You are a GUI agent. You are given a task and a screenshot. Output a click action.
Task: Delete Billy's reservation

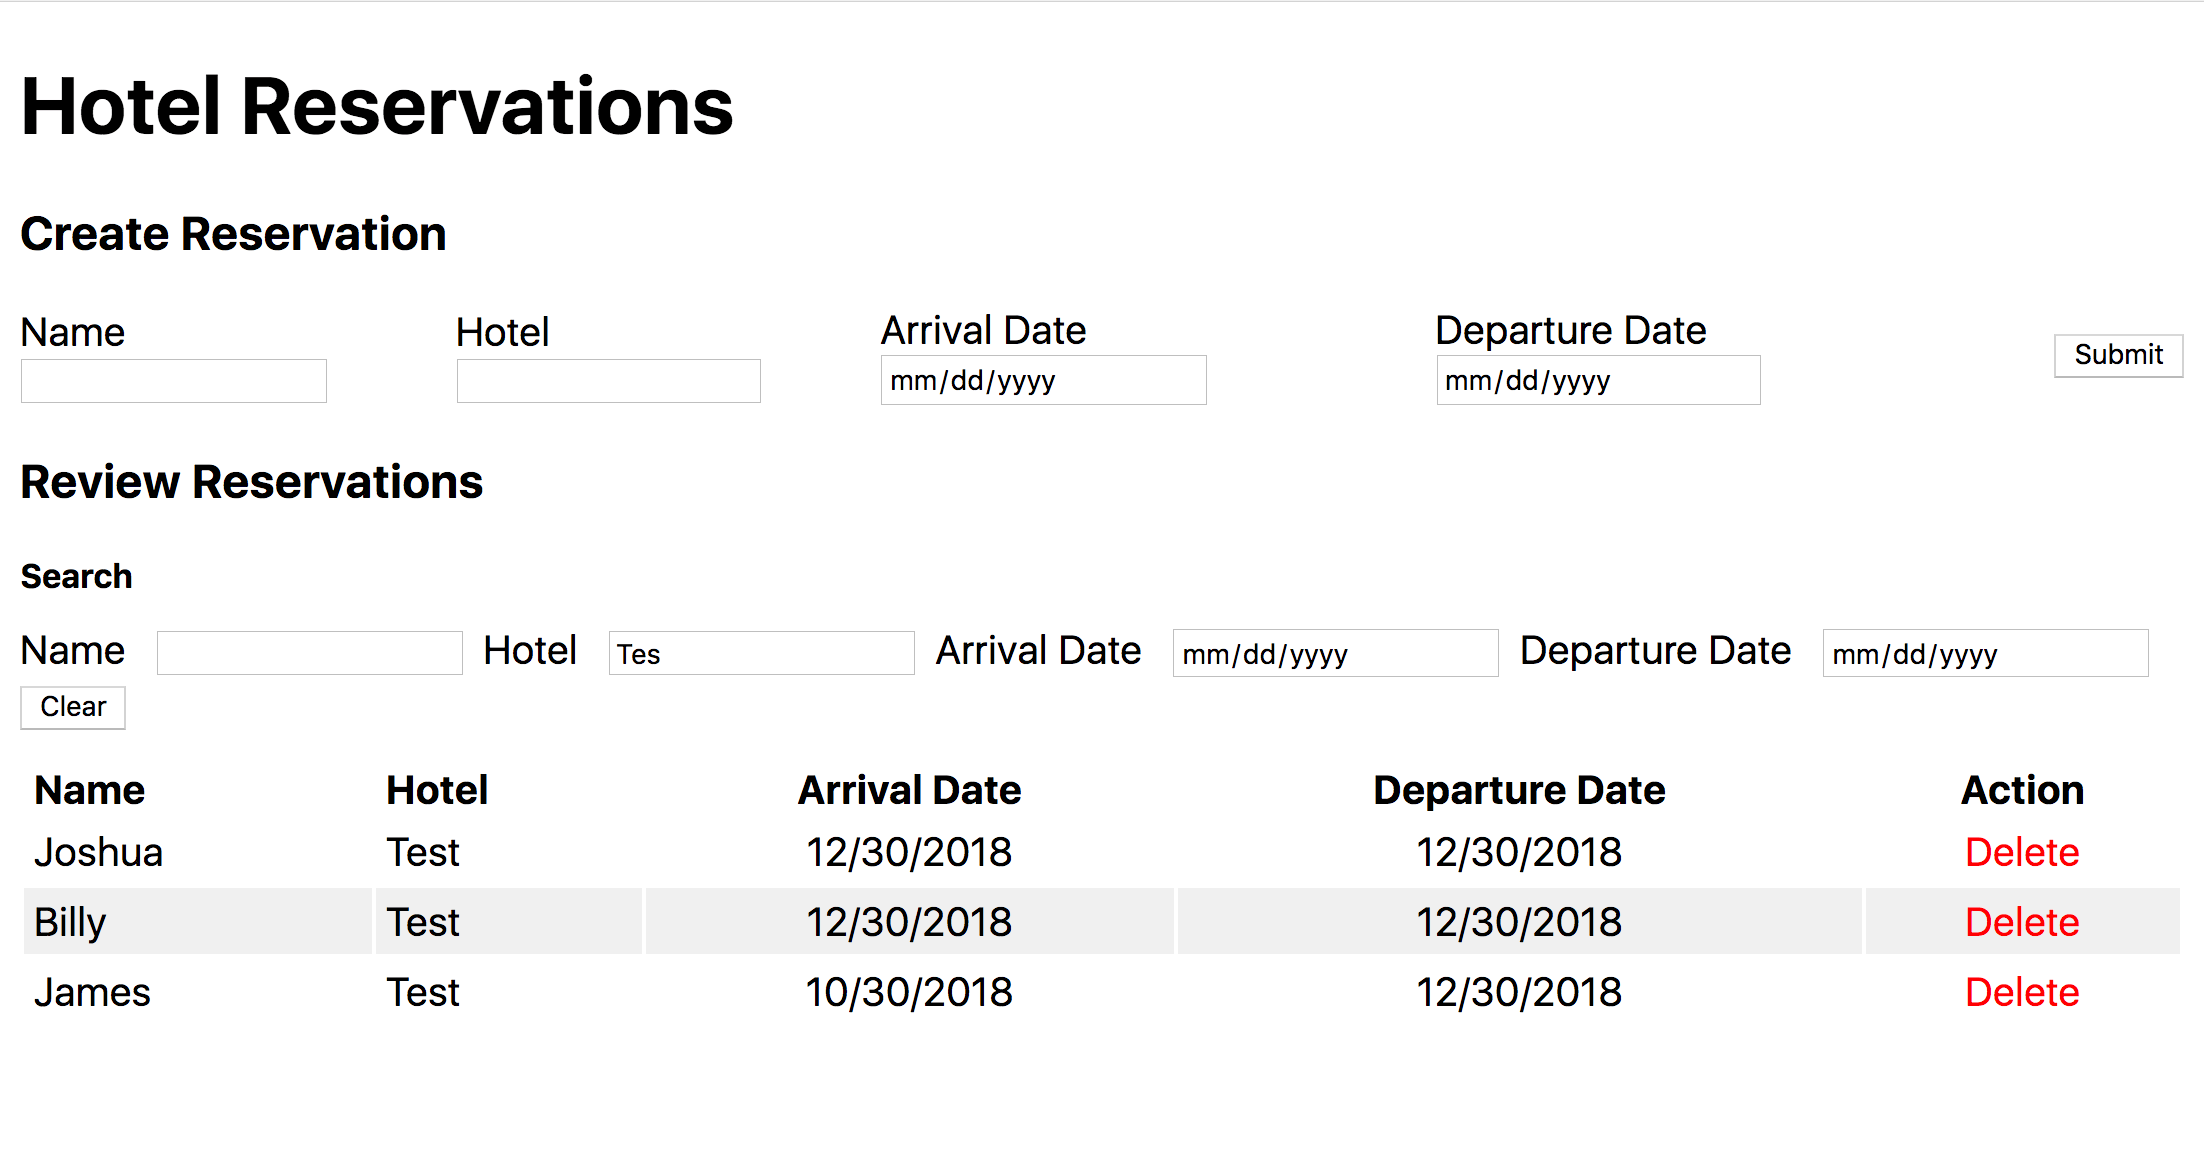tap(2021, 922)
